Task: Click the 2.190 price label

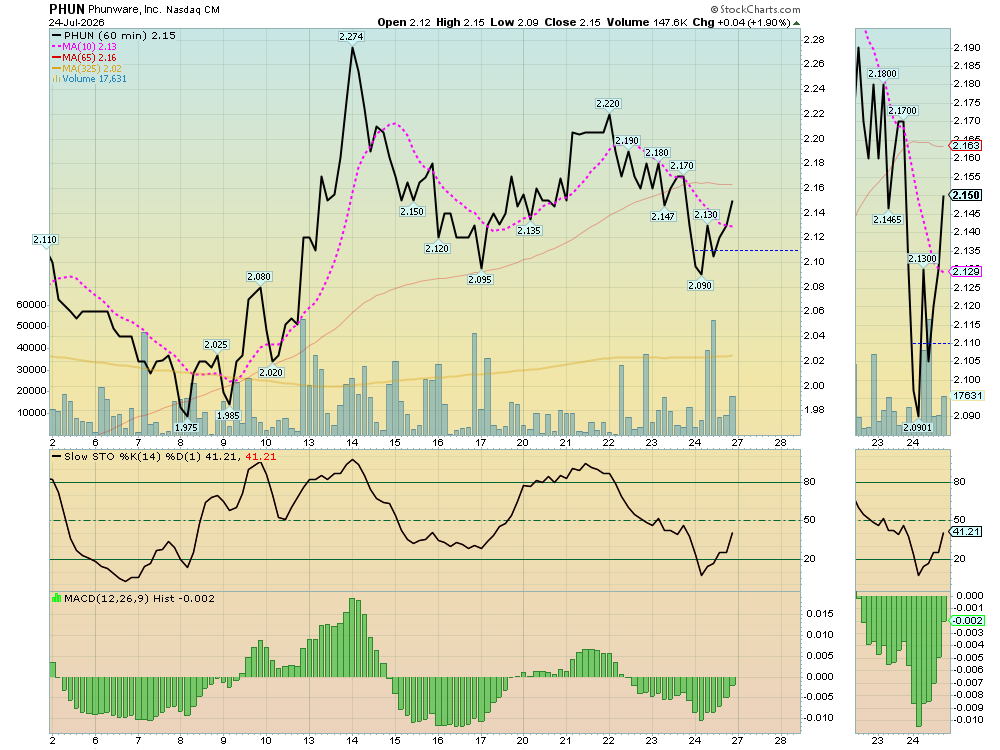Action: coord(627,140)
